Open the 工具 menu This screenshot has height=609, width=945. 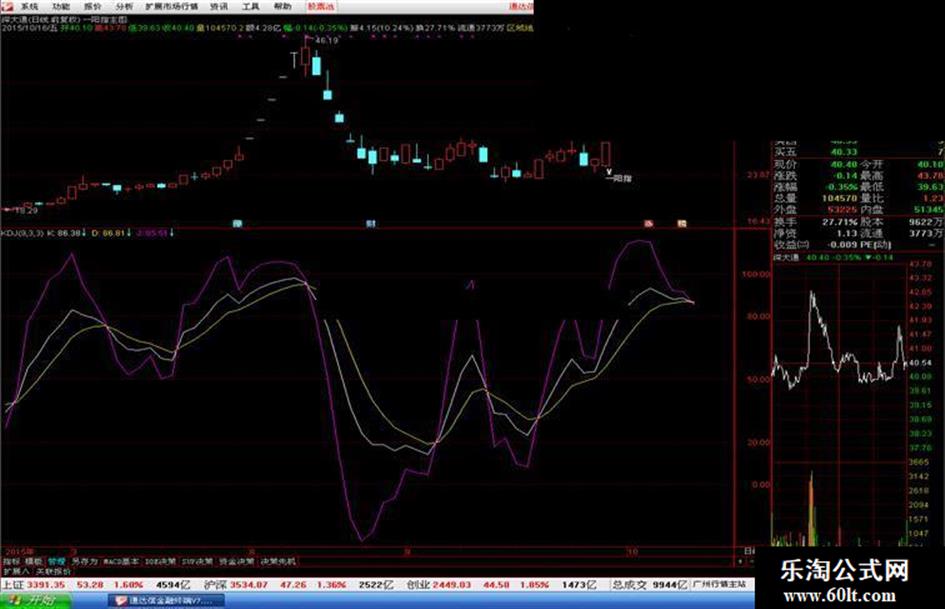pos(250,7)
